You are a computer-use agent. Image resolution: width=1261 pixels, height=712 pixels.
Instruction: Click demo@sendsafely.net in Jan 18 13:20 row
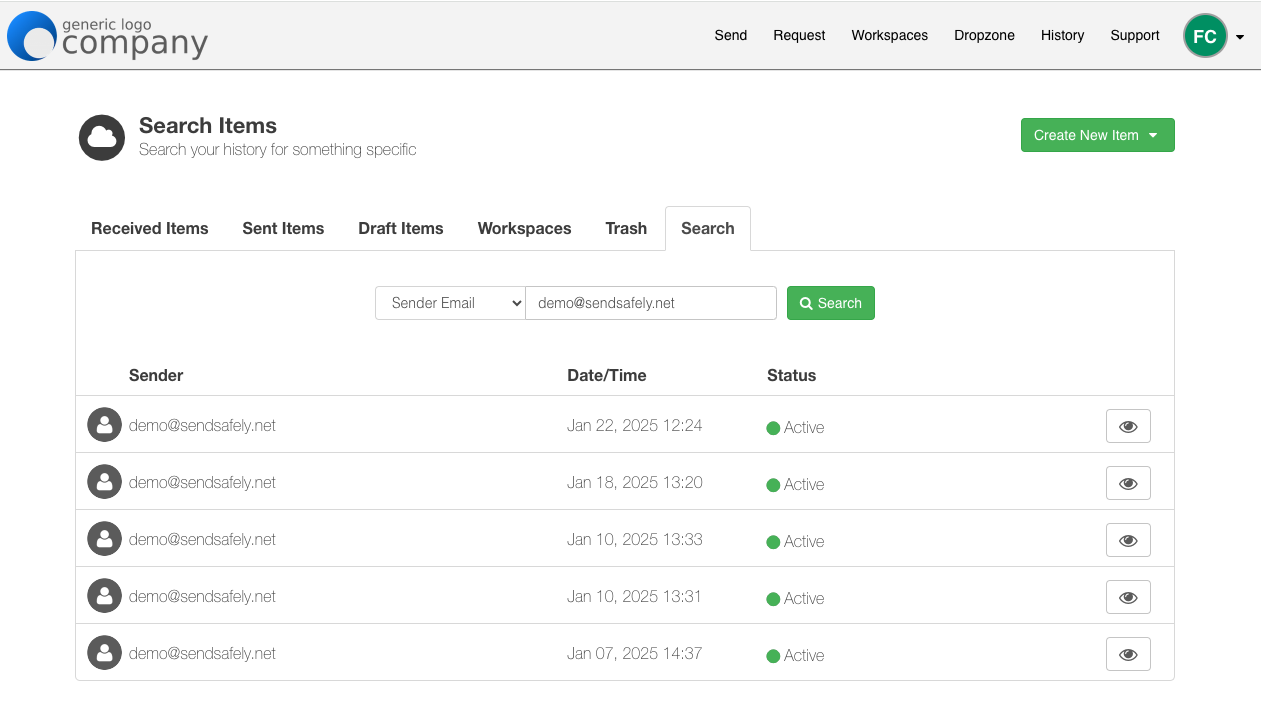click(202, 482)
